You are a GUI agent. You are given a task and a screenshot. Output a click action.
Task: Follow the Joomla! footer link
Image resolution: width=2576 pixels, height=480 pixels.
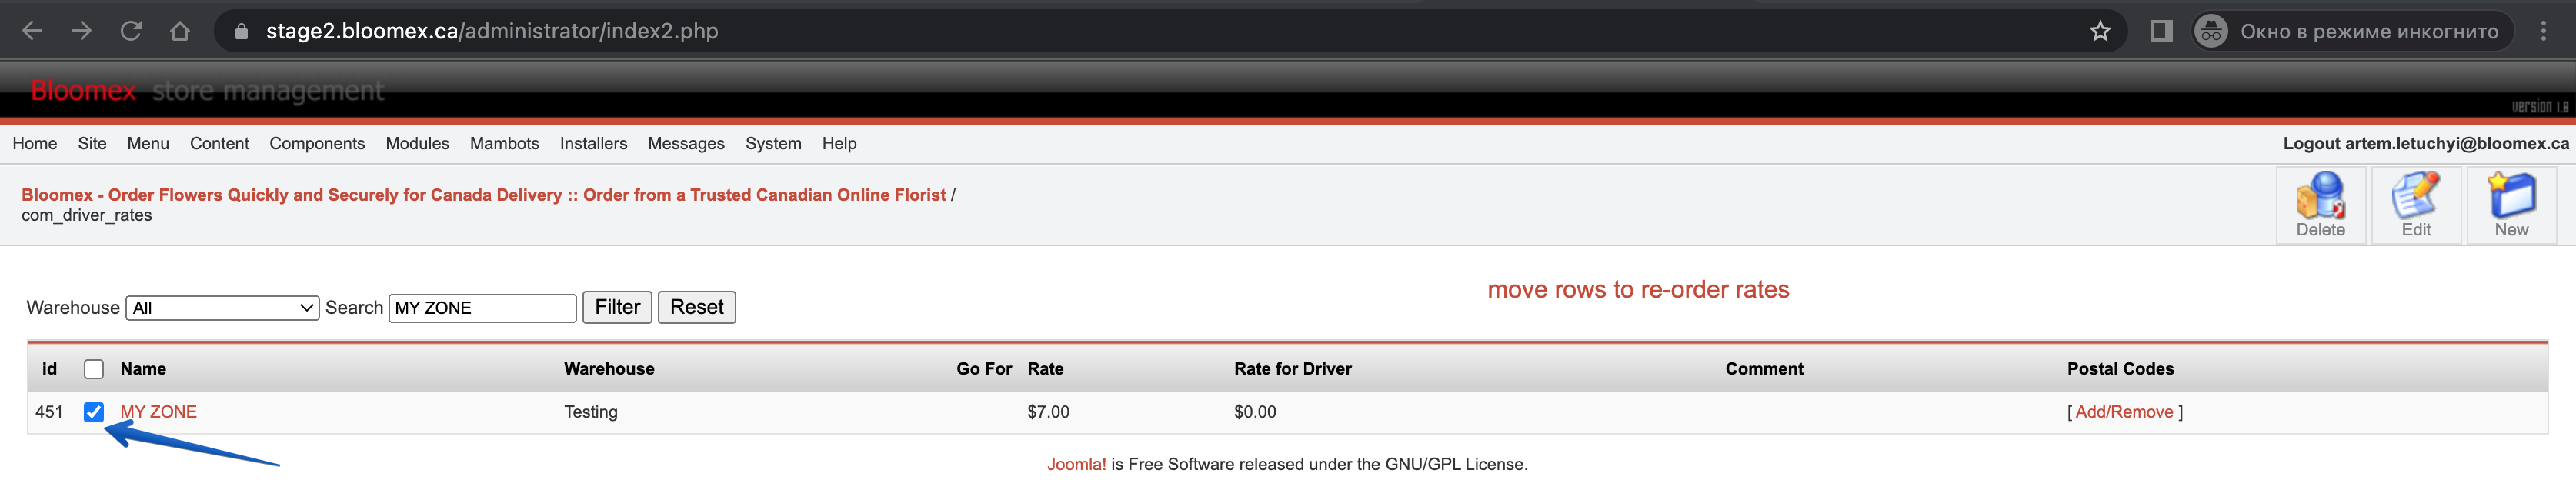tap(1076, 464)
